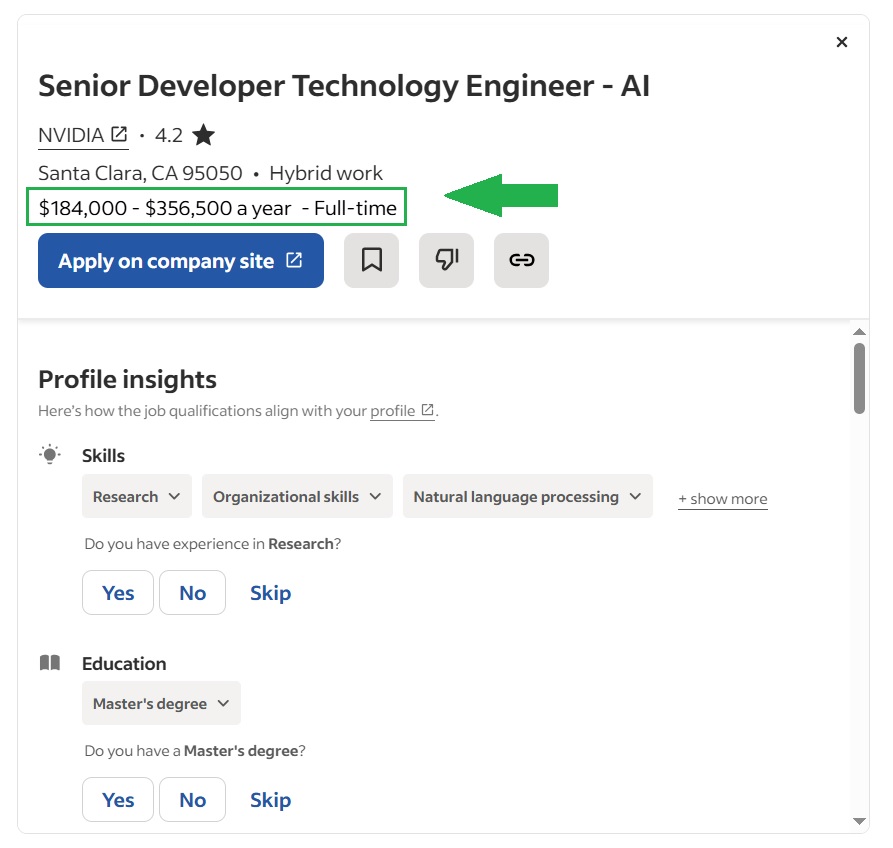This screenshot has height=848, width=893.
Task: Click + show more skills
Action: [722, 499]
